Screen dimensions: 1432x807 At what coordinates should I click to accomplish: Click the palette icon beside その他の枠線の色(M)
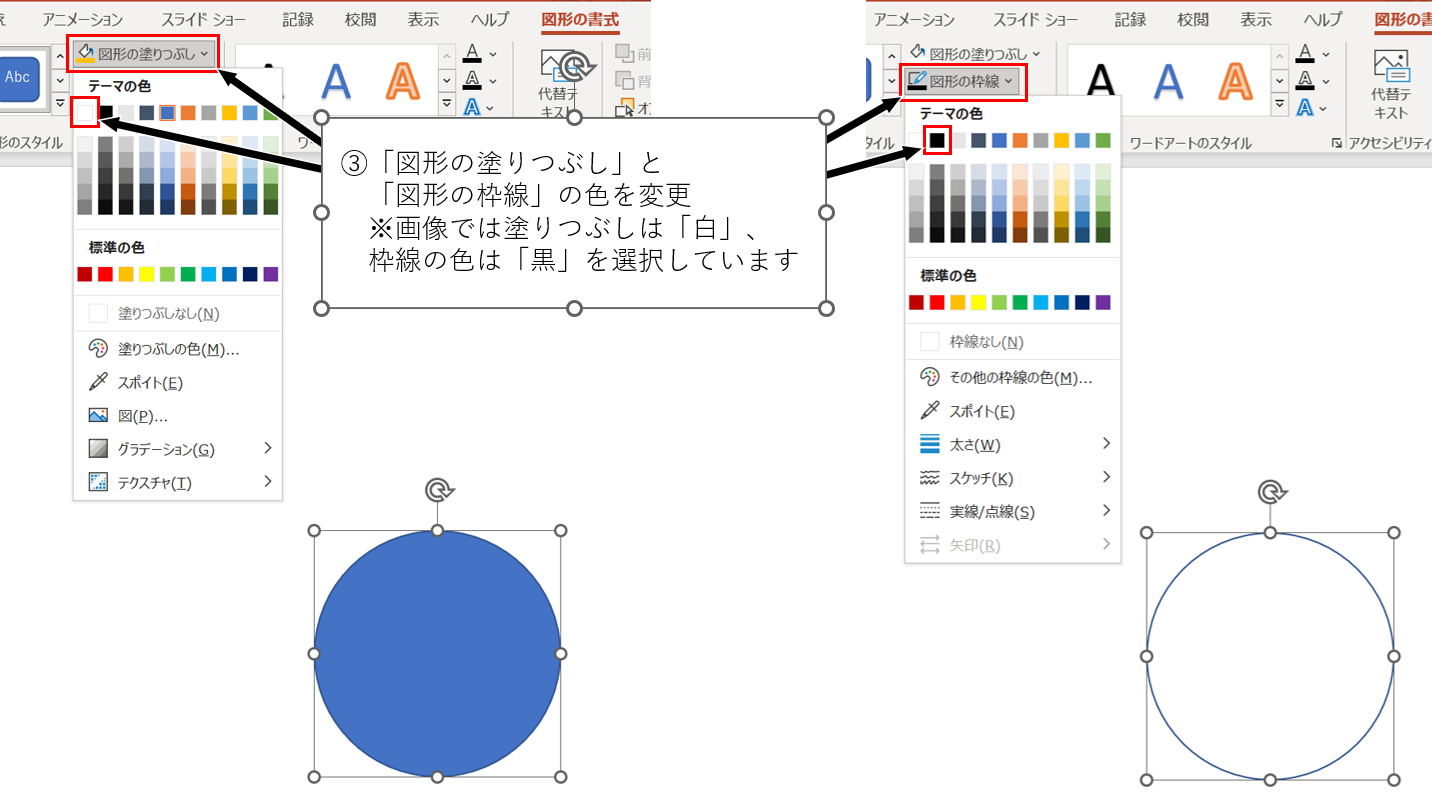click(930, 378)
